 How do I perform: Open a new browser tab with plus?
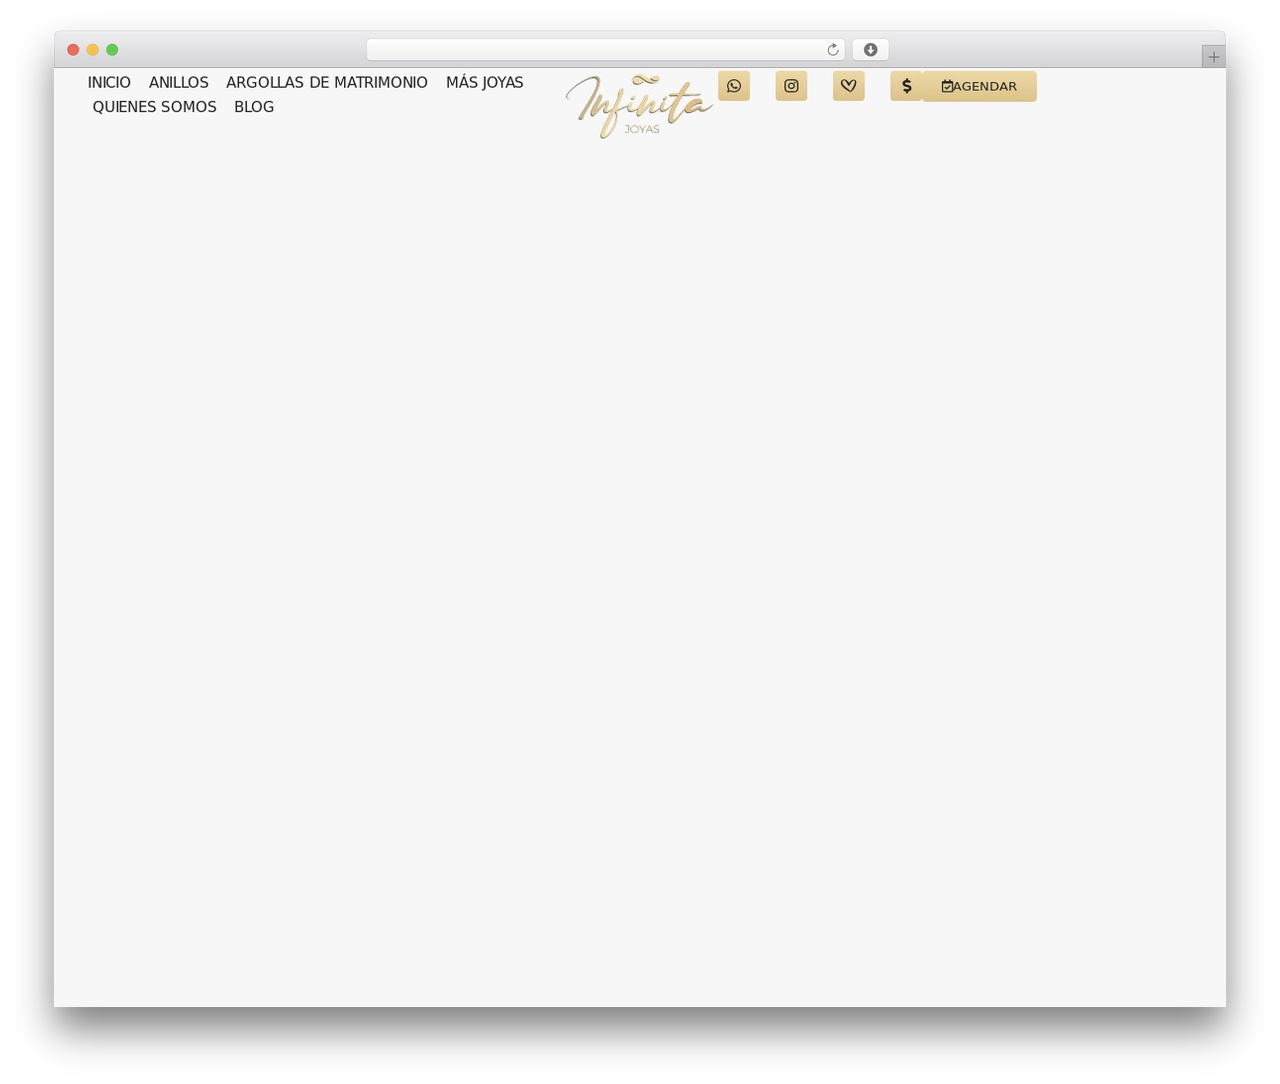(x=1214, y=57)
